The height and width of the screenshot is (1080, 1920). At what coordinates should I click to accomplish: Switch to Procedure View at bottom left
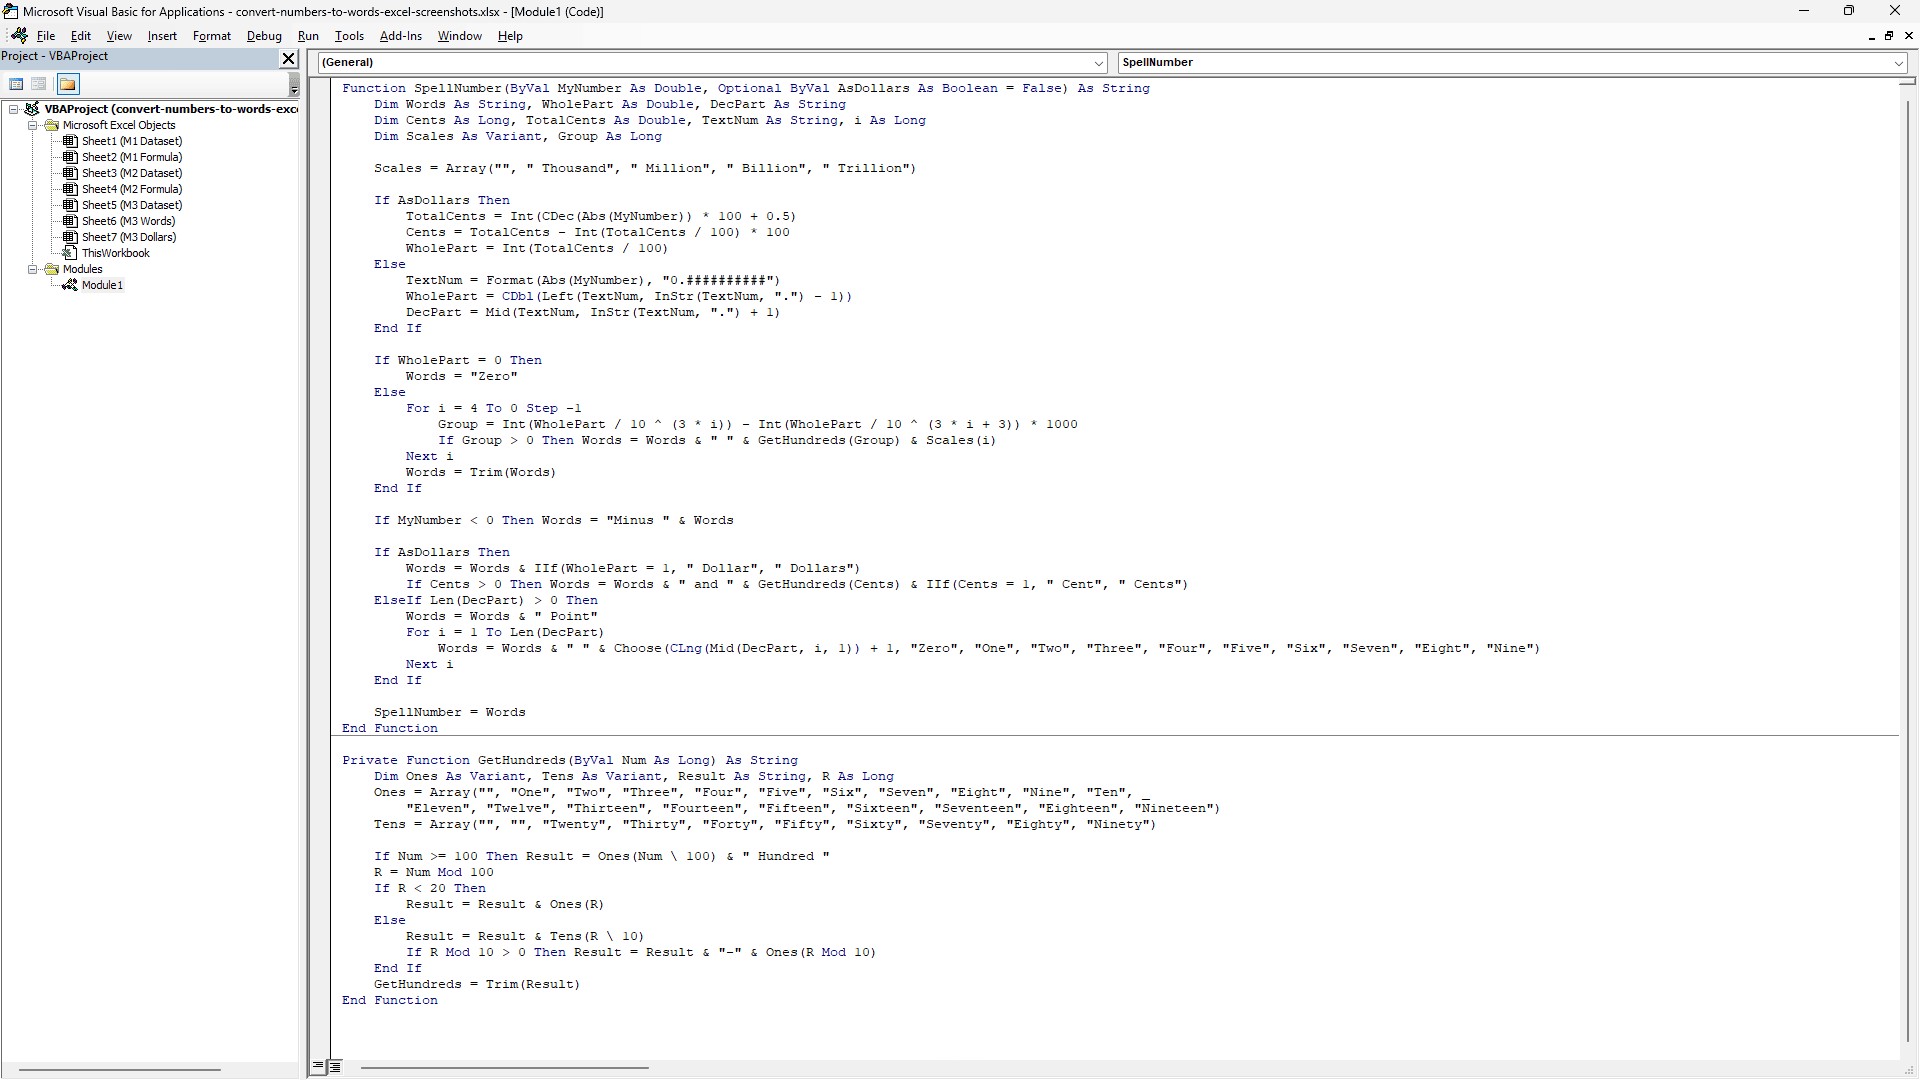tap(318, 1066)
